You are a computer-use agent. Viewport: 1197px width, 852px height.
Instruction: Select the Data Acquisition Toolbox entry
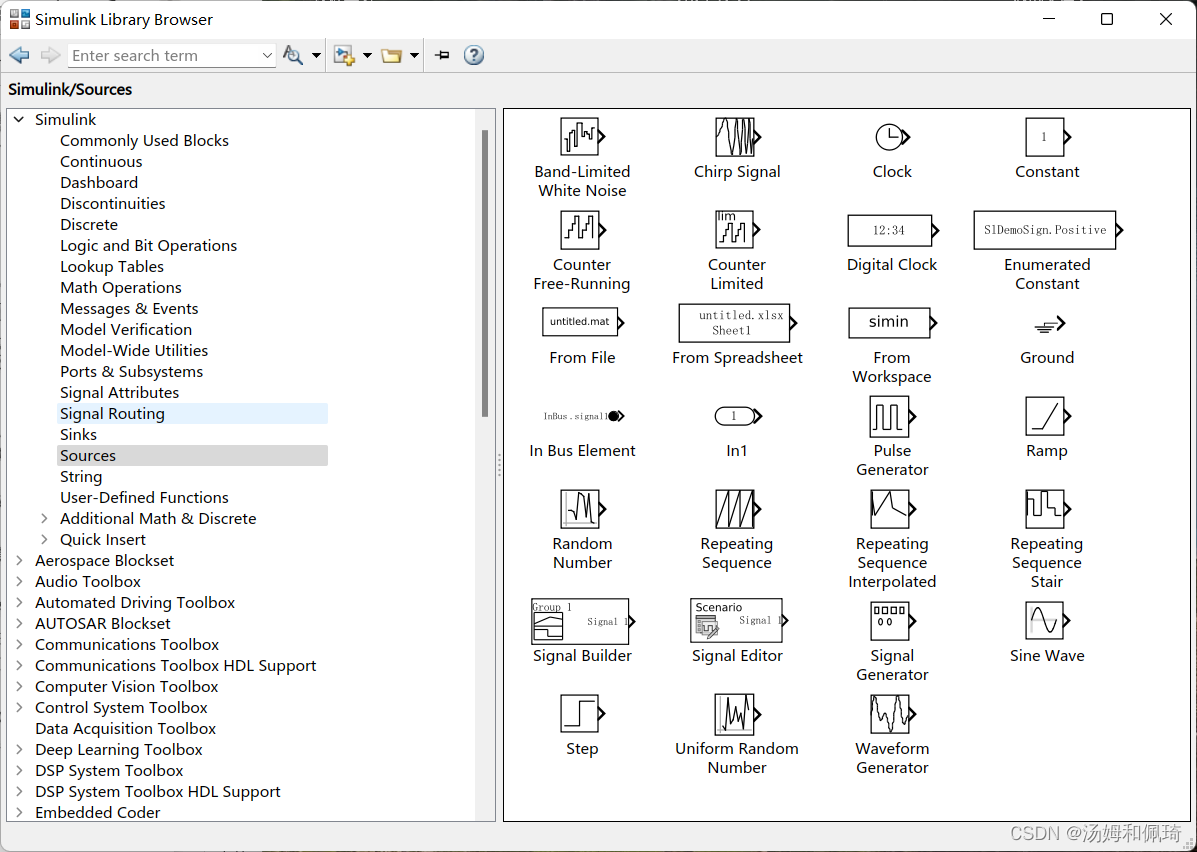(126, 729)
